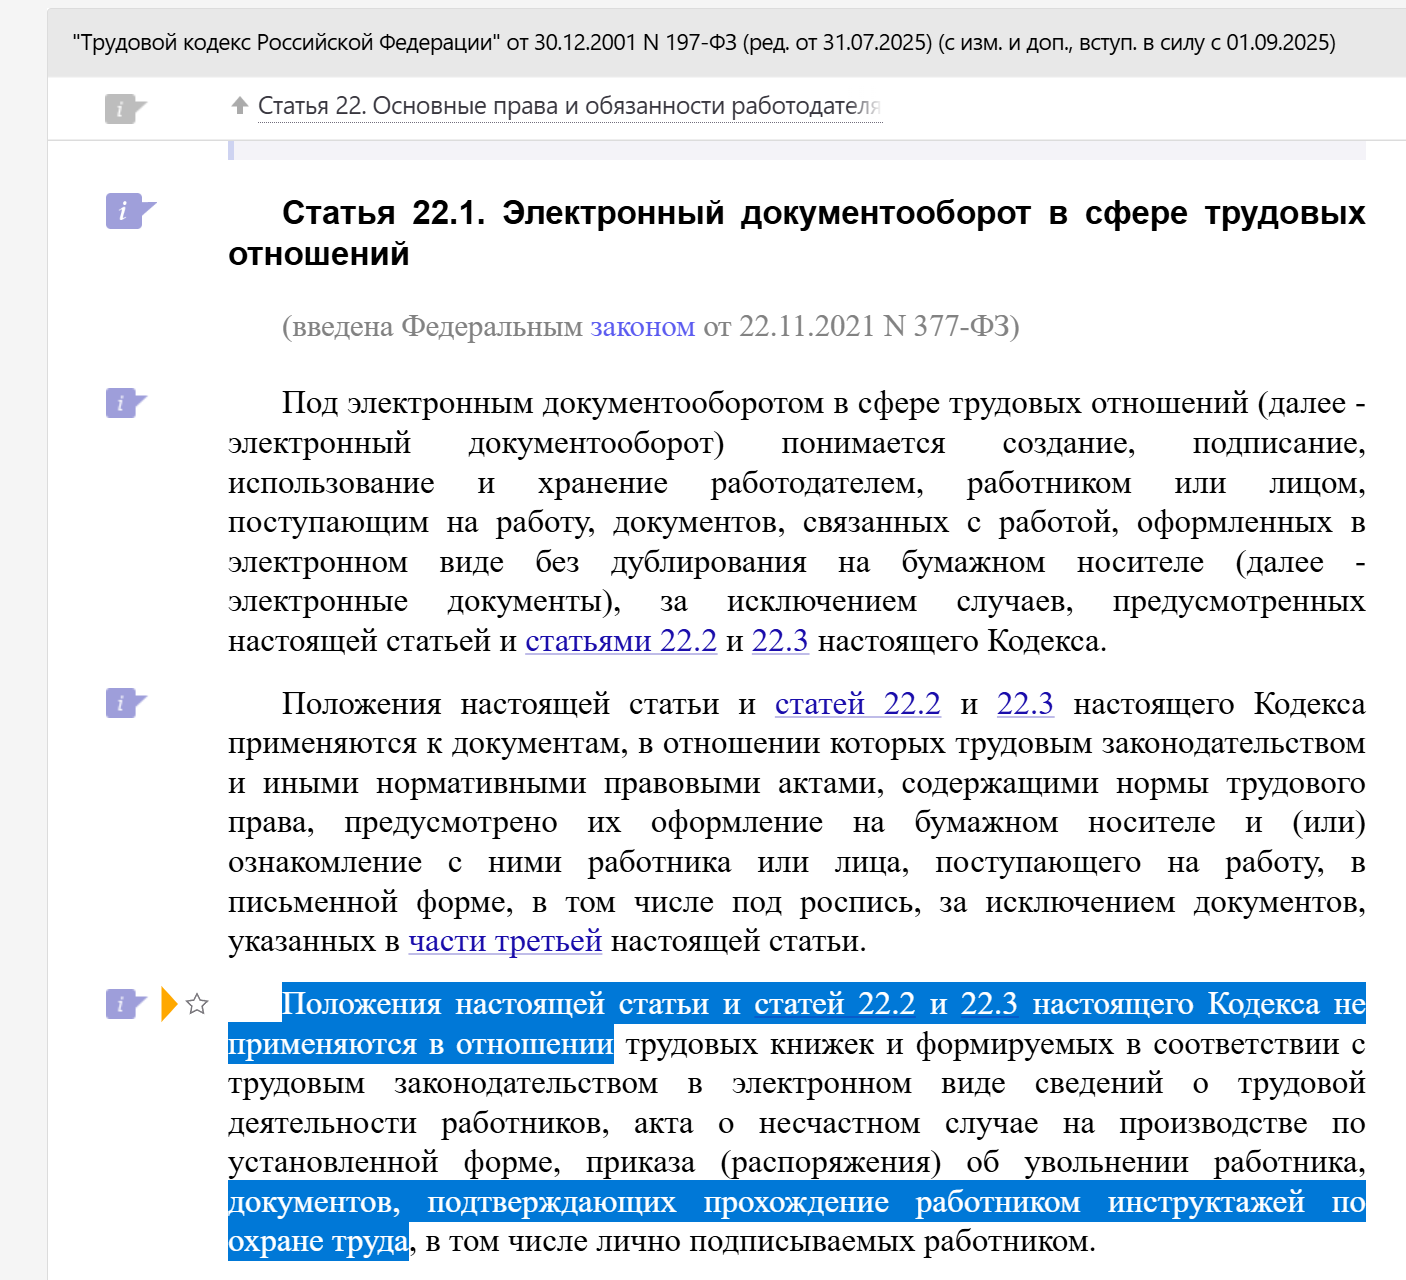Click the 'статей 22.2' link in second paragraph
Image resolution: width=1406 pixels, height=1280 pixels.
[x=857, y=704]
